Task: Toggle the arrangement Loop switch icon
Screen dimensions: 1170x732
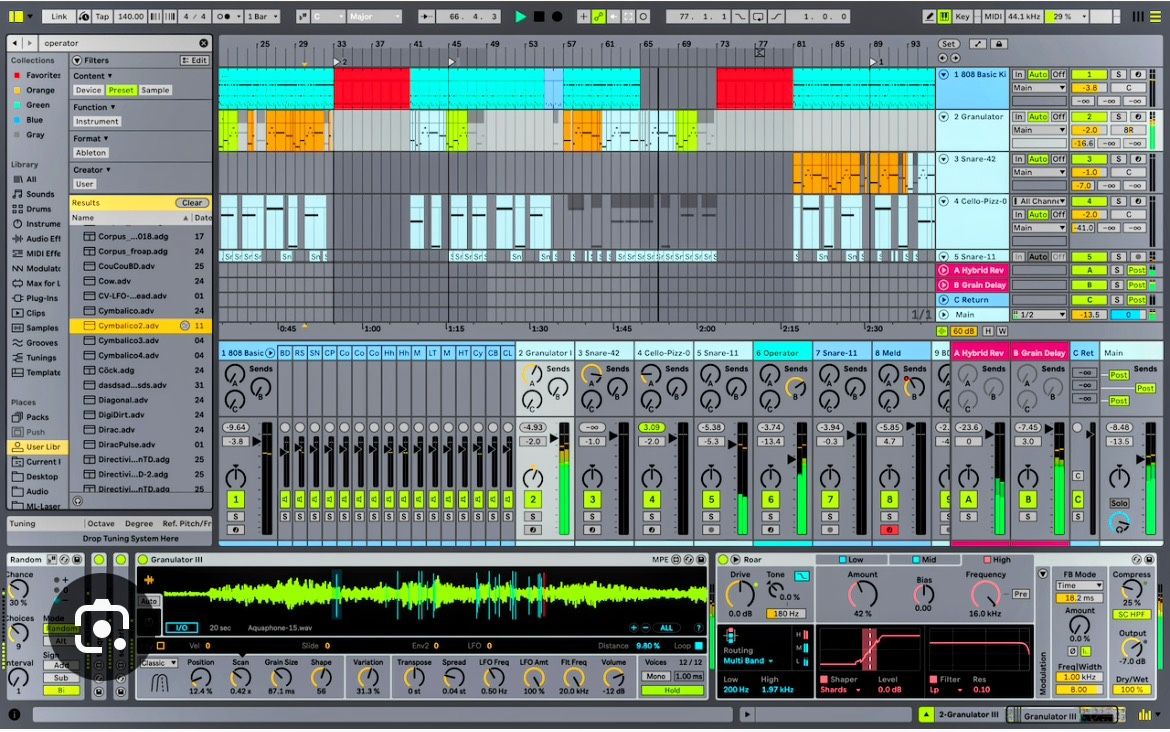Action: click(758, 16)
